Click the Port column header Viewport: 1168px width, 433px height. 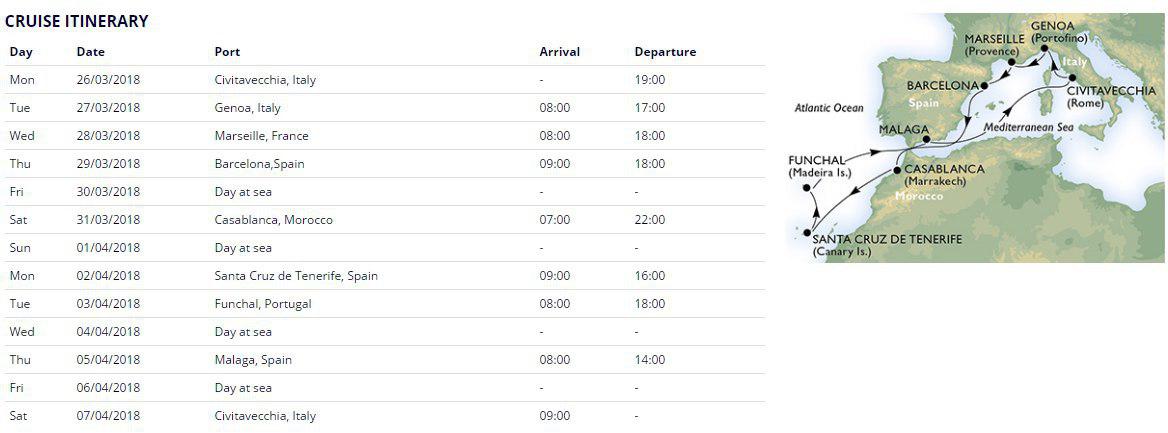[x=227, y=52]
